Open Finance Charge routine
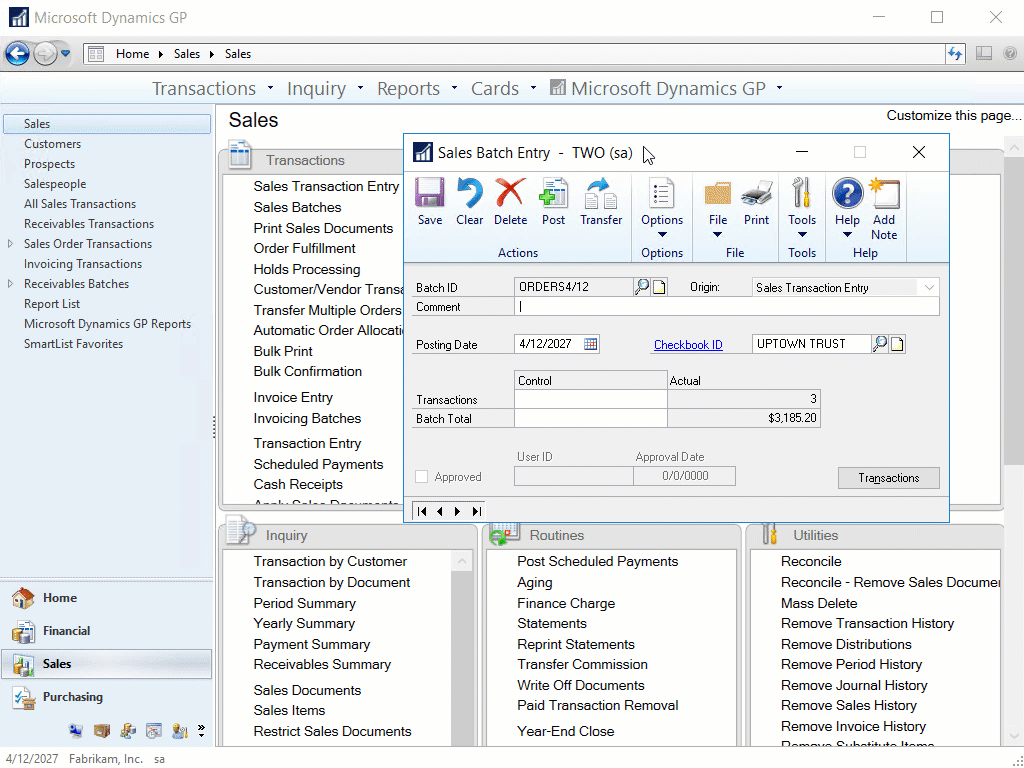The image size is (1024, 768). tap(566, 603)
